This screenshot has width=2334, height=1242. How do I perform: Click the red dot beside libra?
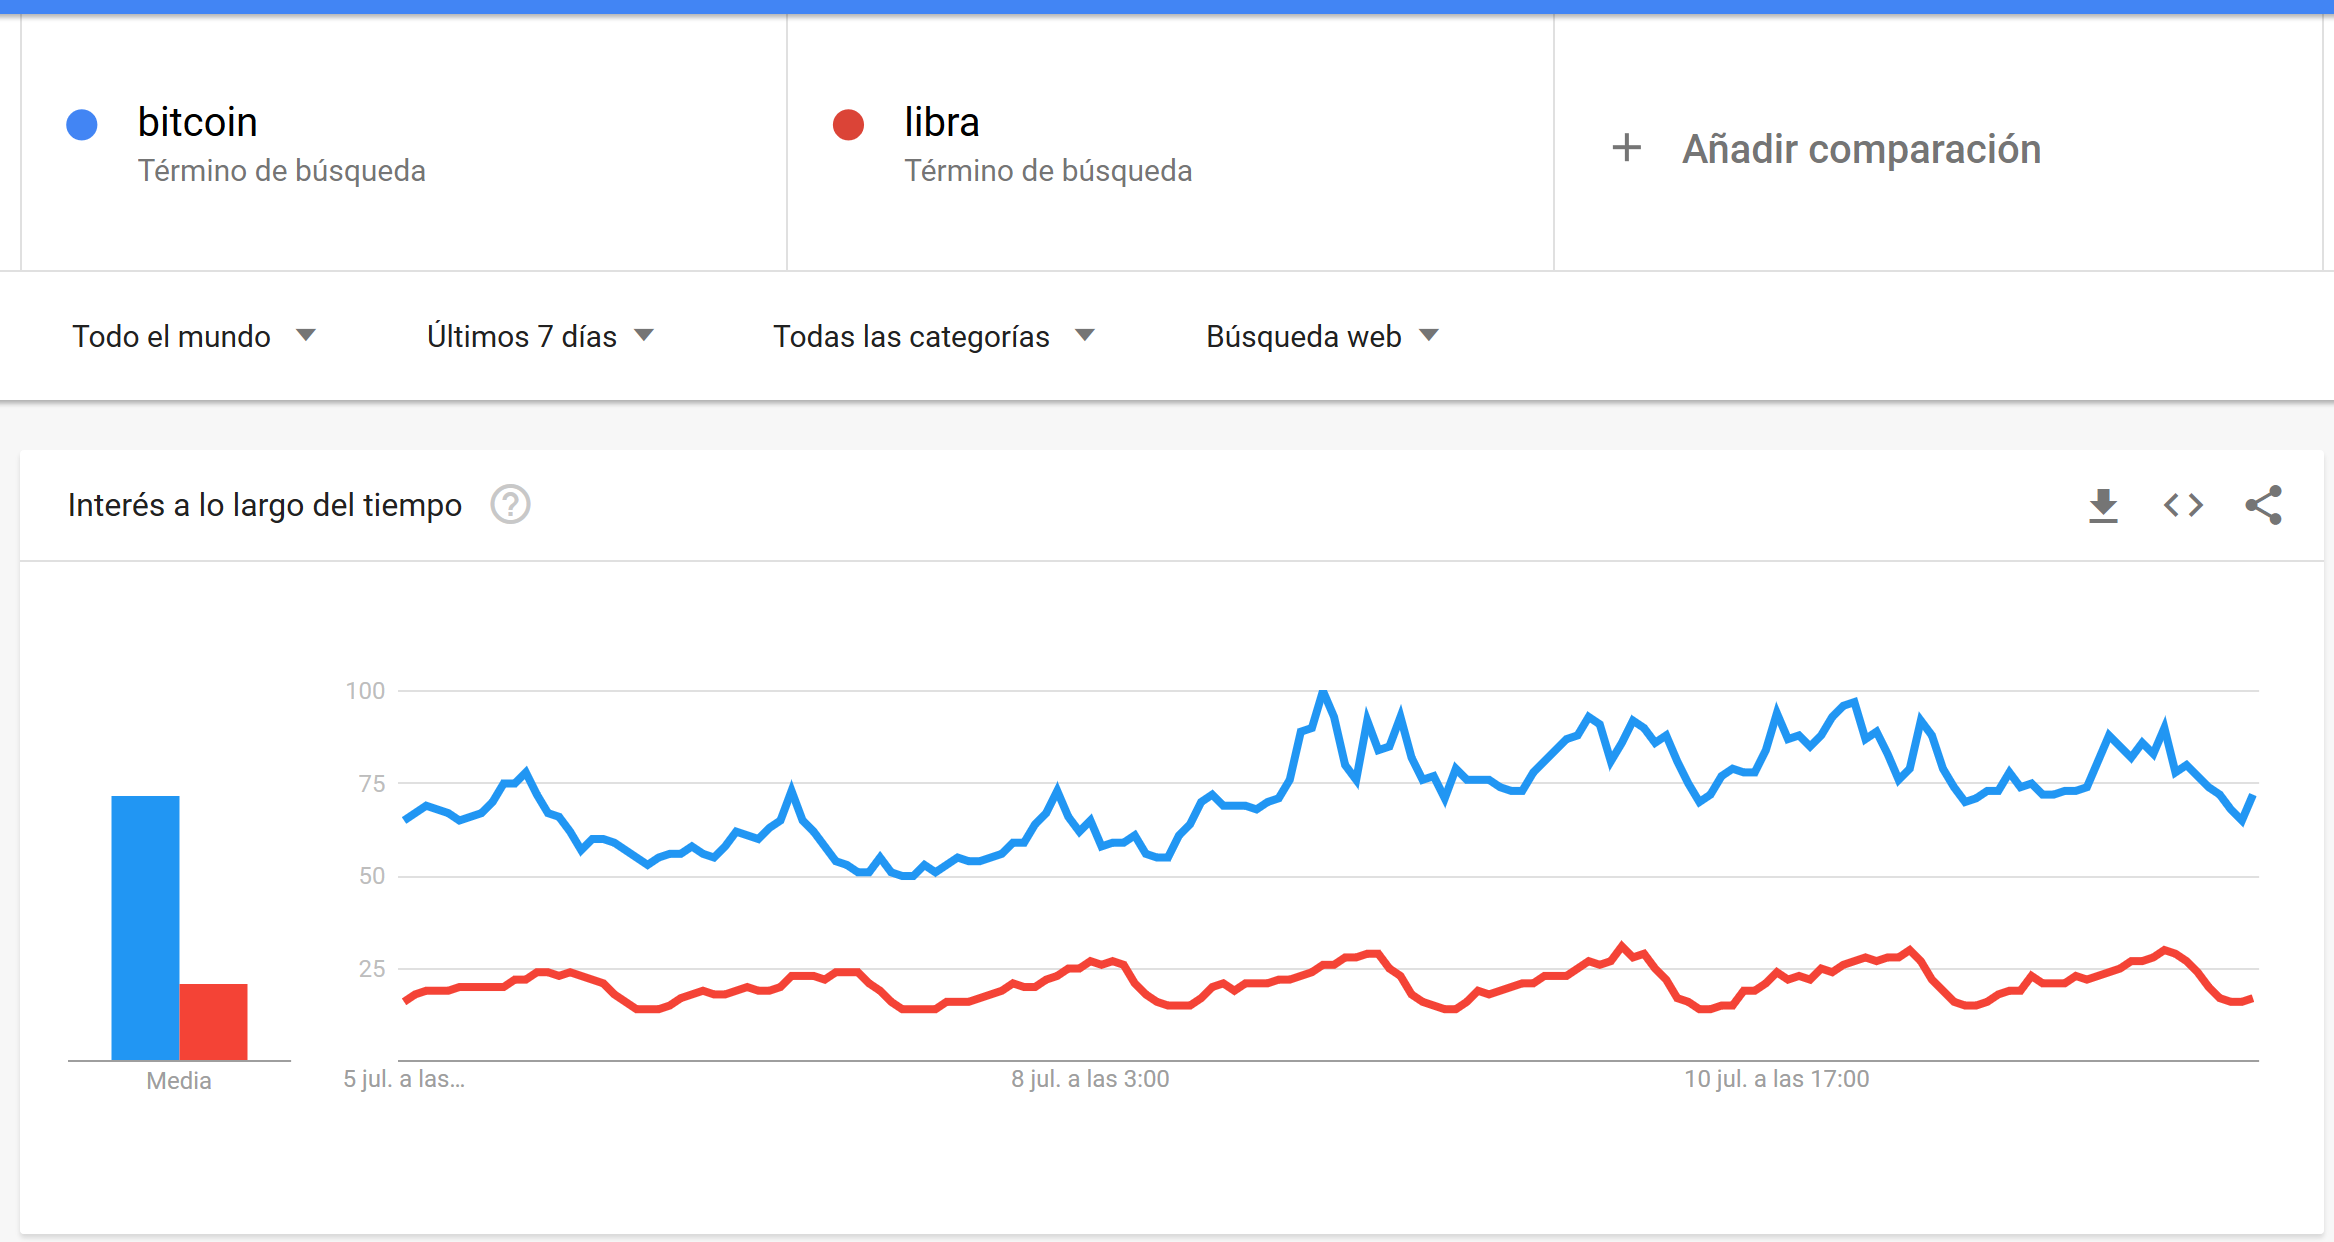848,125
